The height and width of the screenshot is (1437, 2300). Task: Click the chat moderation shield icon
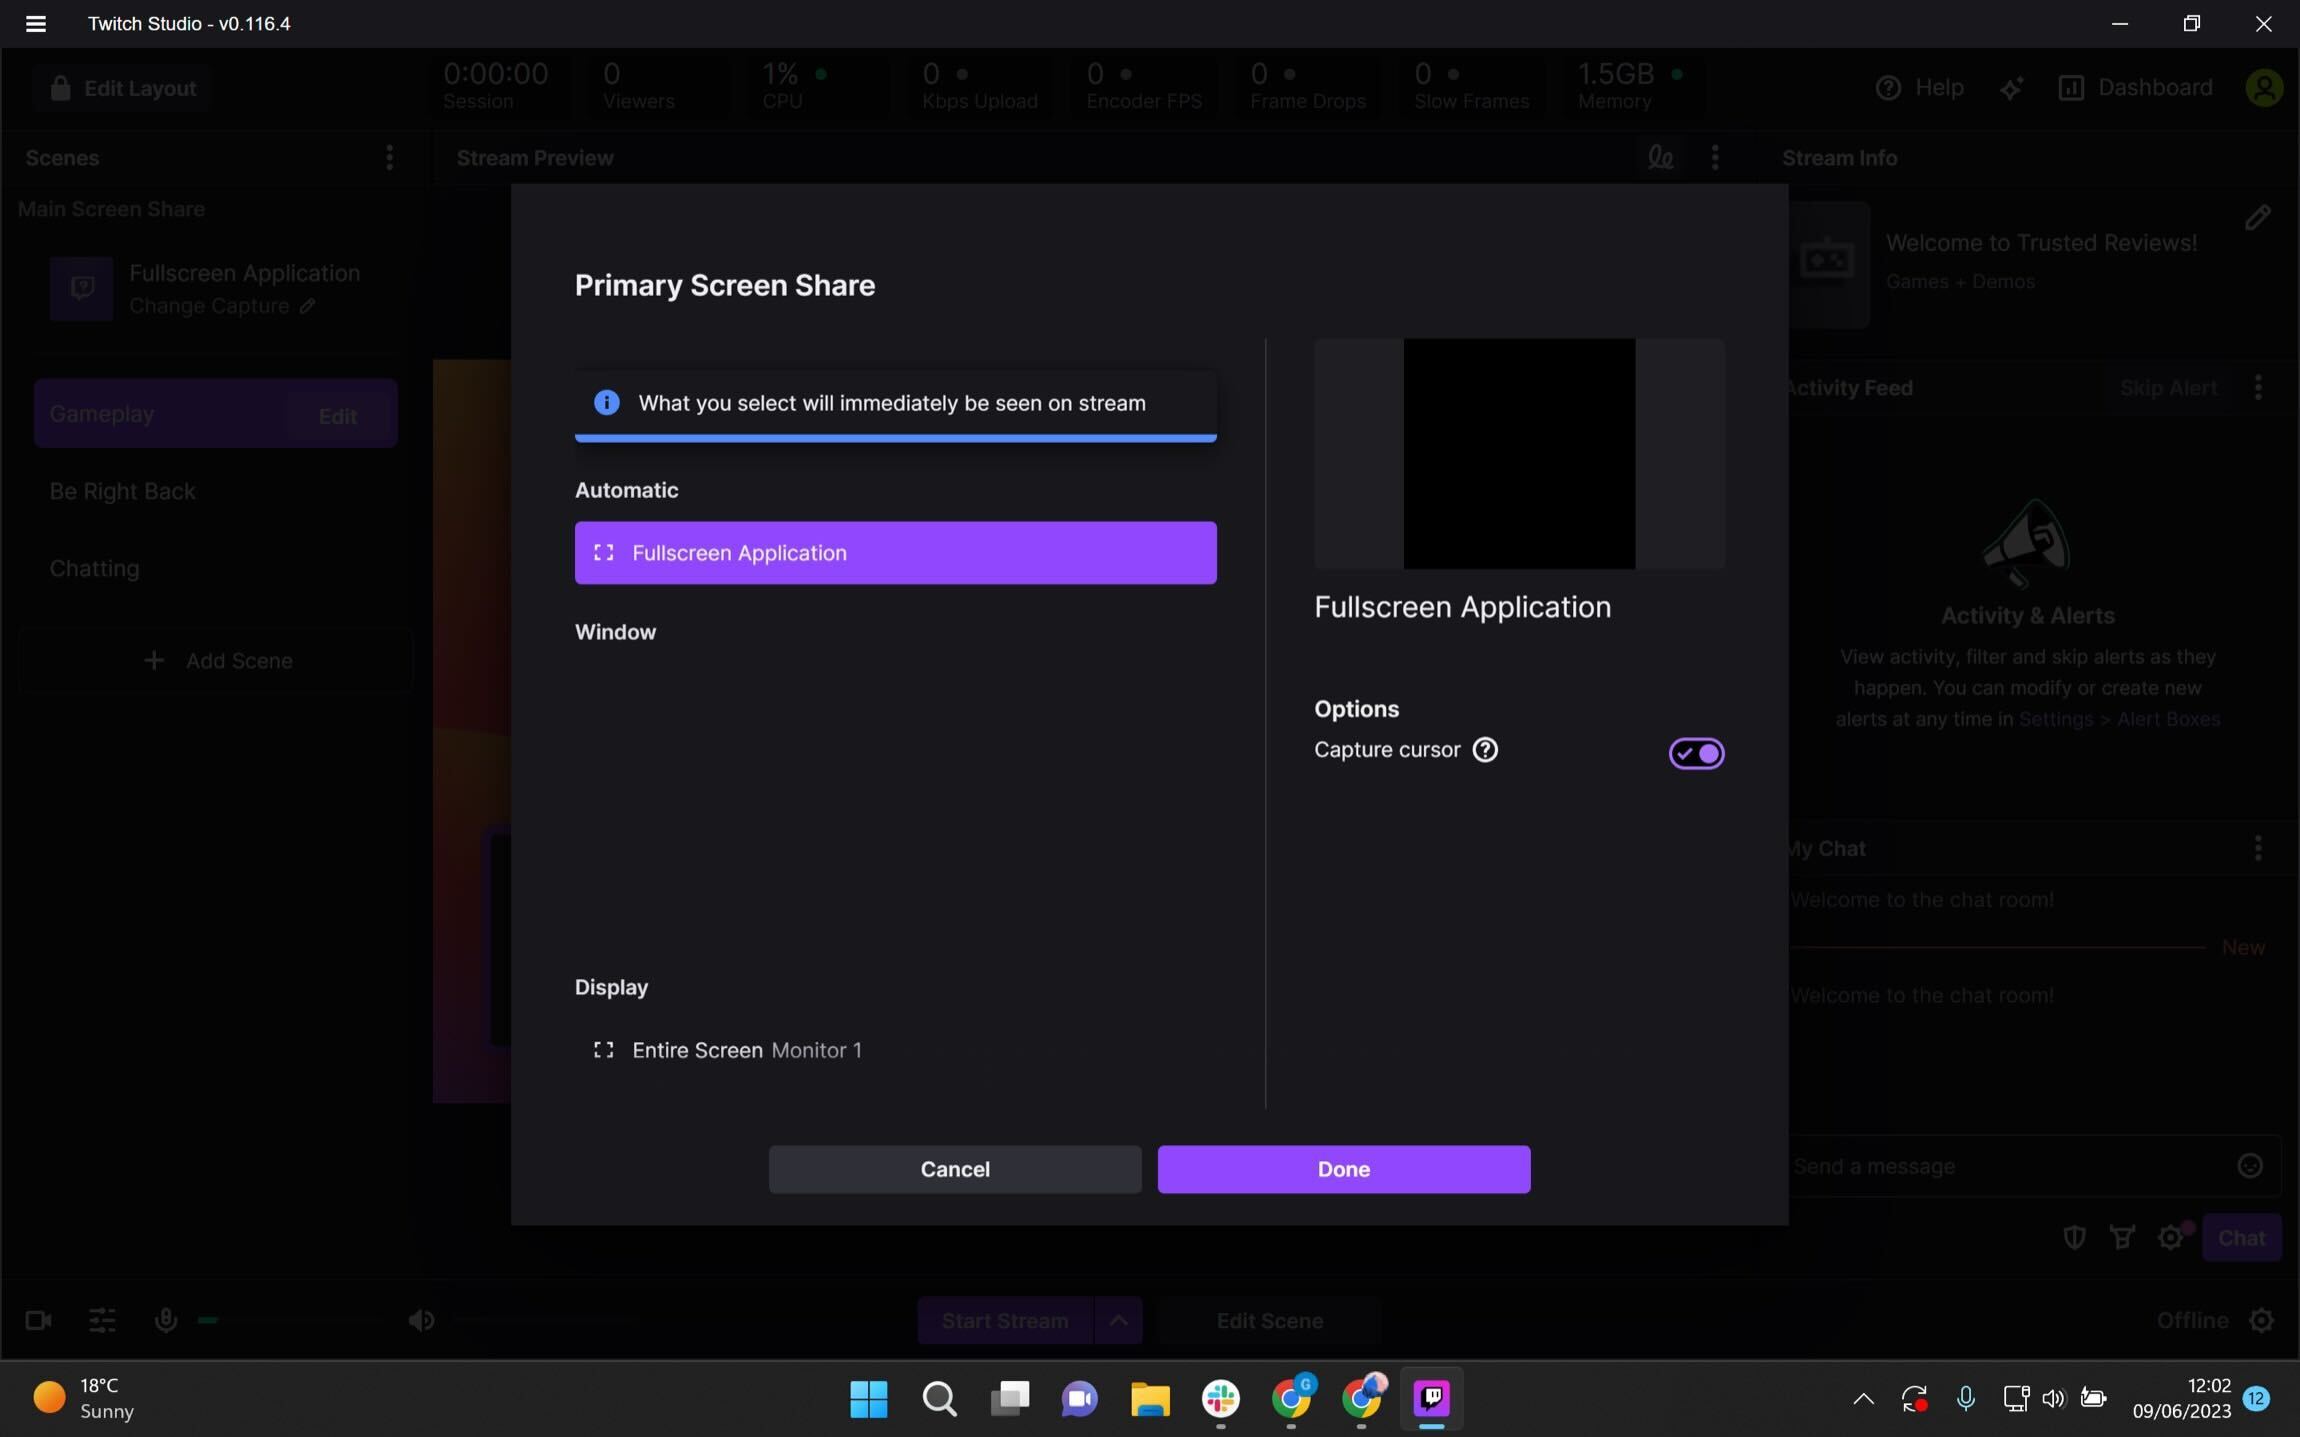coord(2074,1238)
